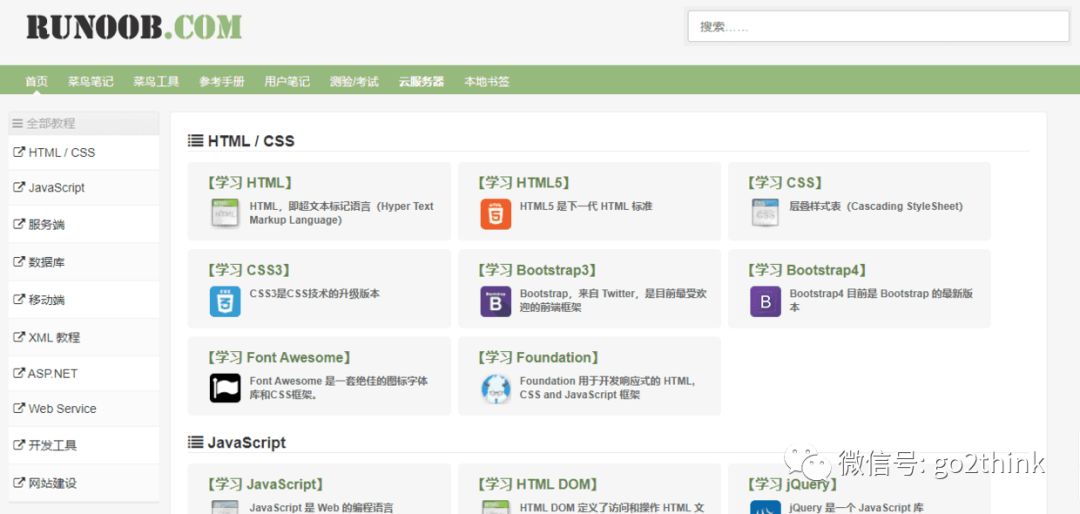The height and width of the screenshot is (514, 1080).
Task: Open the 本地书签 nav item
Action: [x=487, y=81]
